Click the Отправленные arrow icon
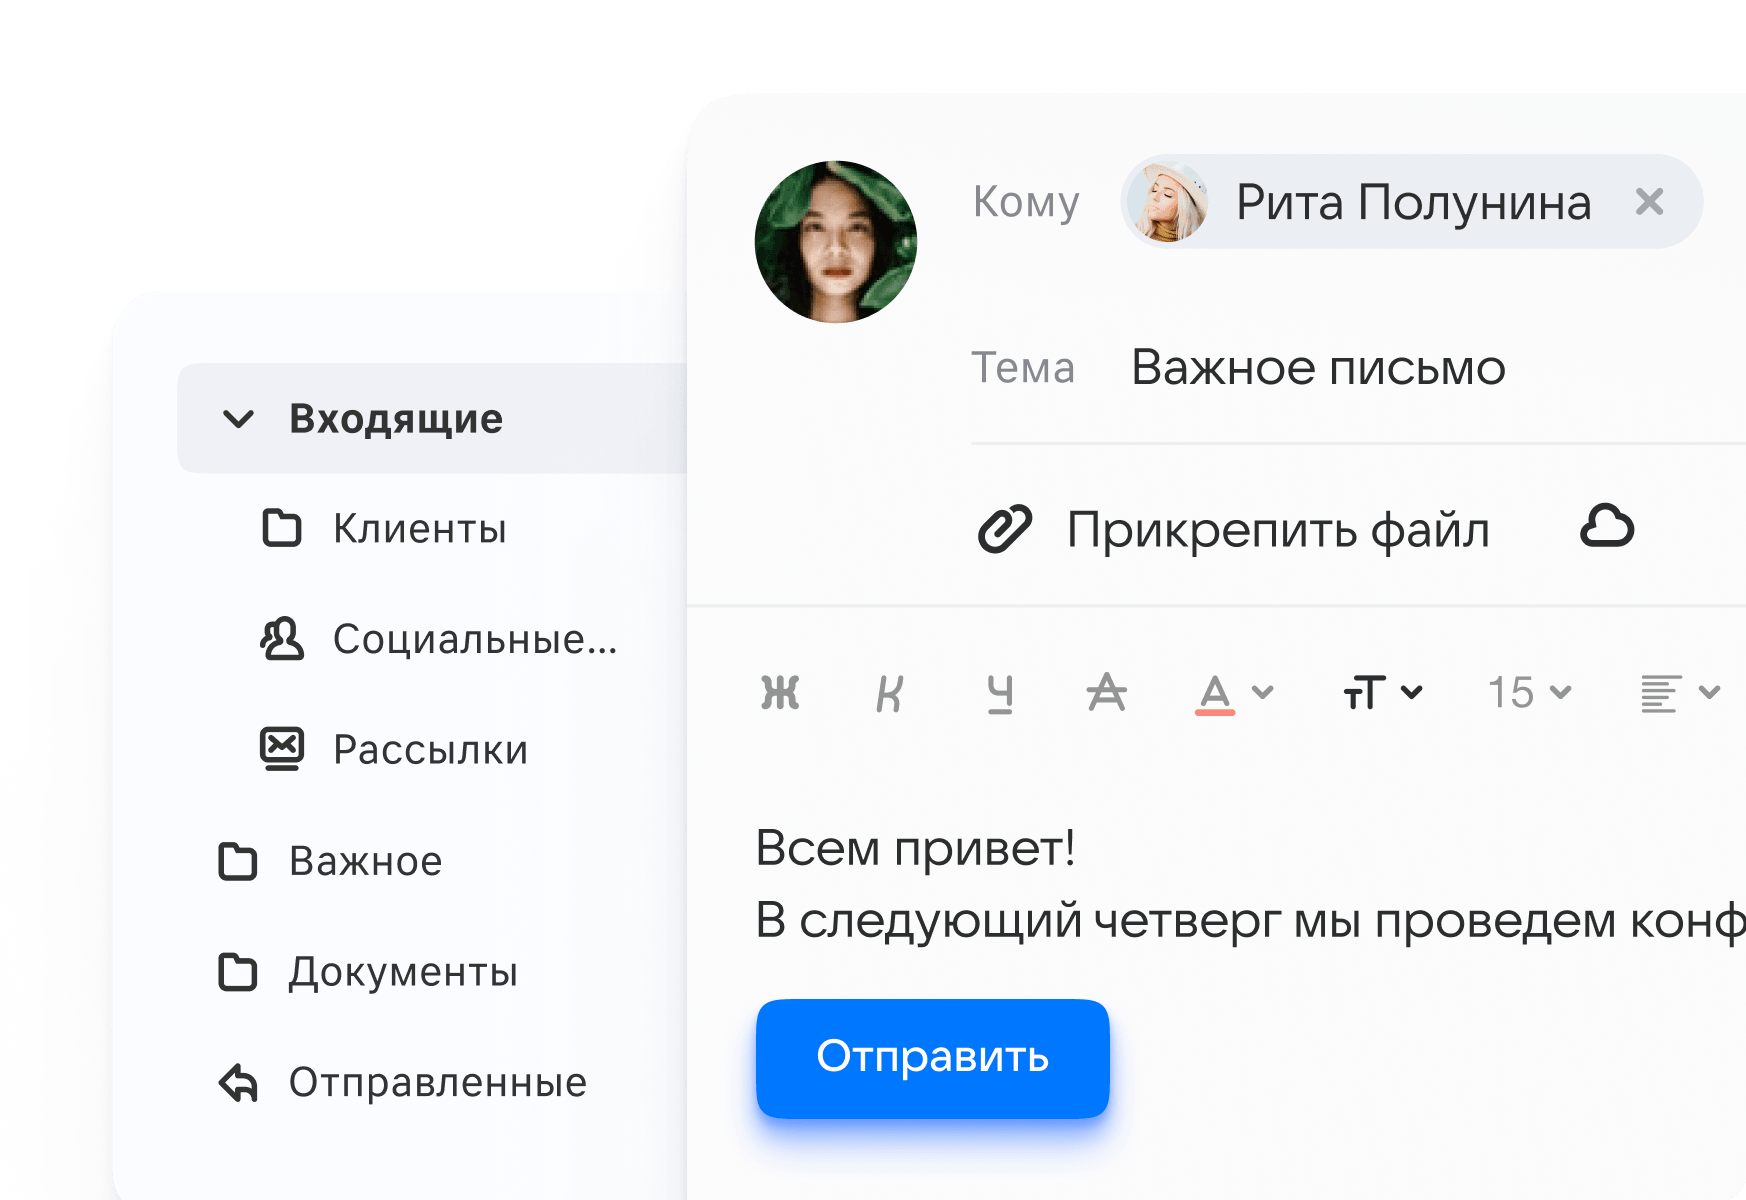The width and height of the screenshot is (1746, 1200). (x=238, y=1082)
